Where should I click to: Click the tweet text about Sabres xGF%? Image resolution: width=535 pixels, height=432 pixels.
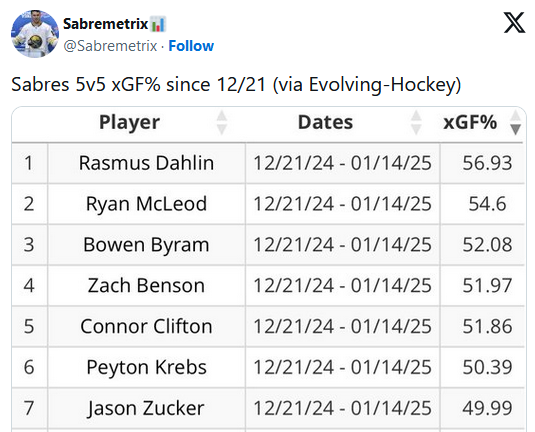[236, 85]
